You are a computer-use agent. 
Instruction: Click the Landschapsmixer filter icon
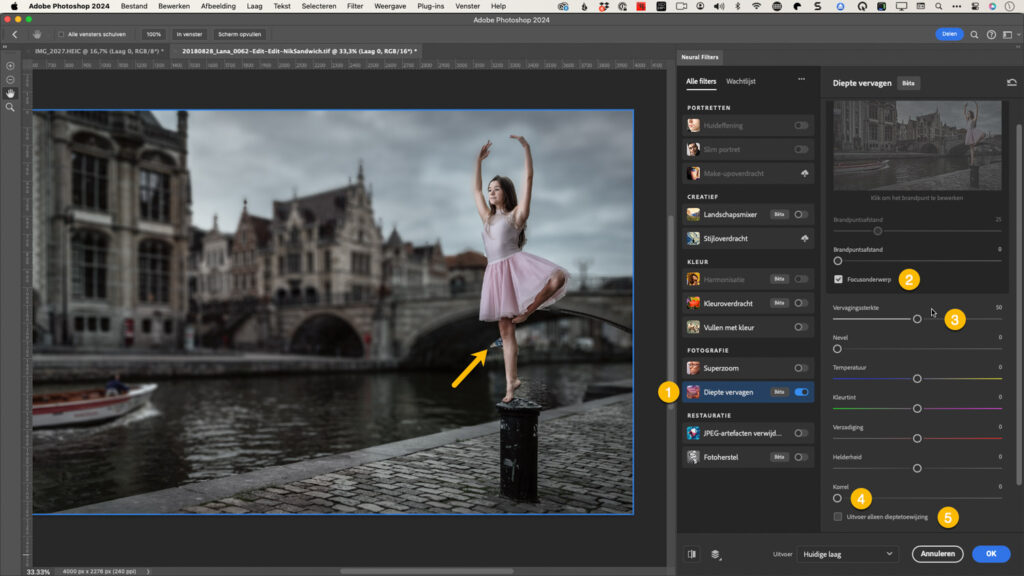click(693, 214)
